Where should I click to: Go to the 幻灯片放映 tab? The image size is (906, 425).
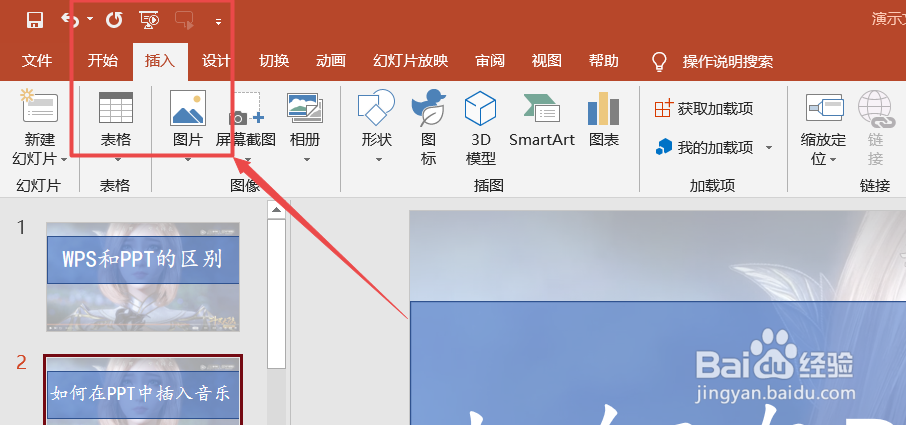point(410,61)
